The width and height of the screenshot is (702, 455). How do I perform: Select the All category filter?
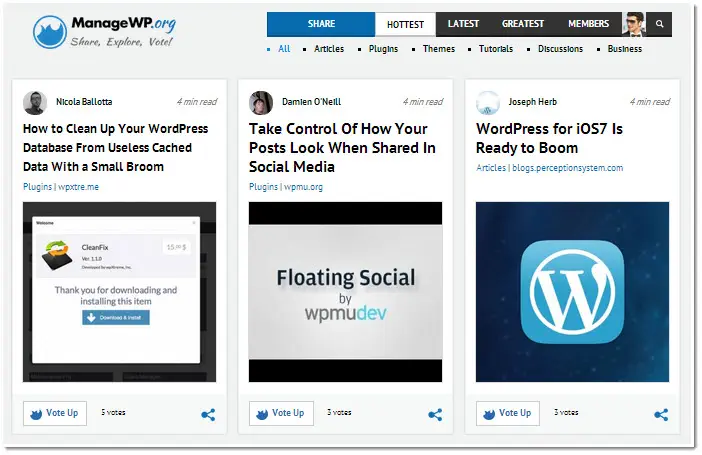coord(284,49)
